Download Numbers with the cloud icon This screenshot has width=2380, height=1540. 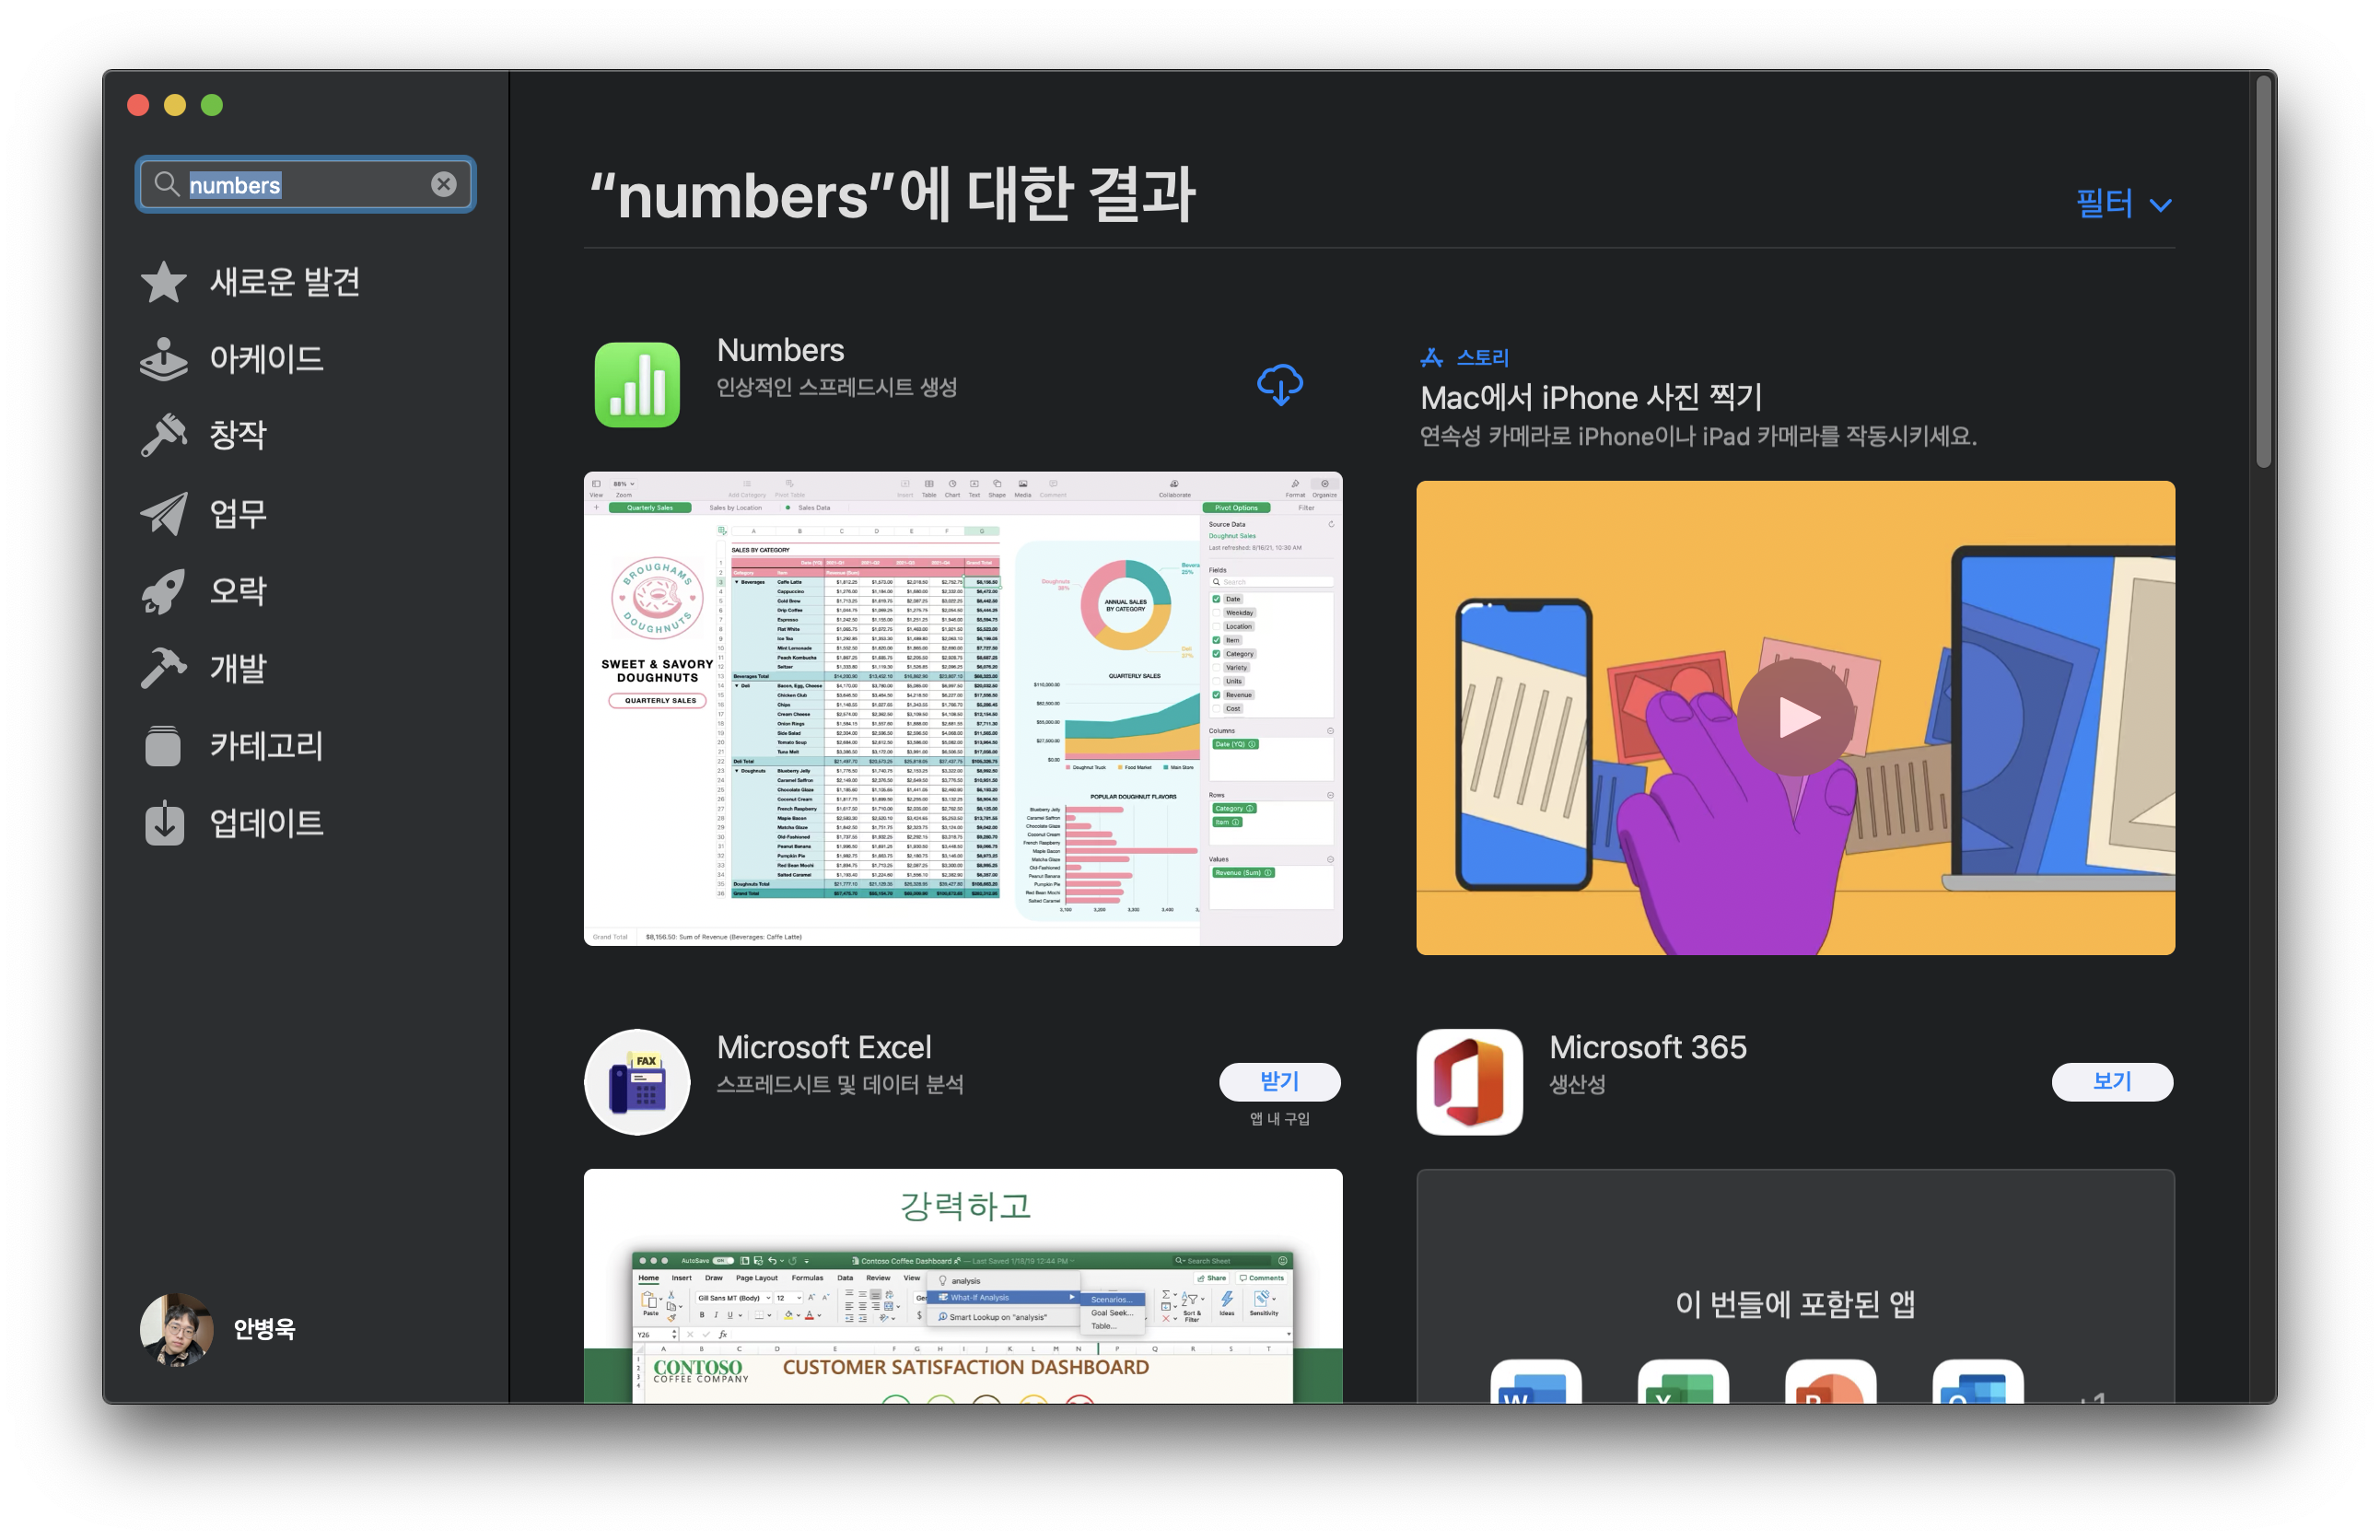click(1279, 385)
